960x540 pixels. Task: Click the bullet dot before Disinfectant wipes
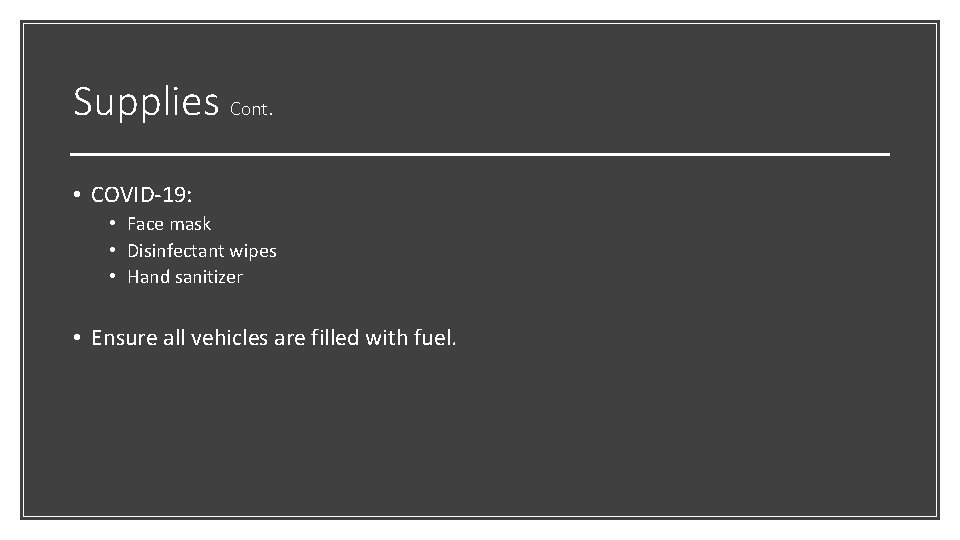click(x=115, y=251)
